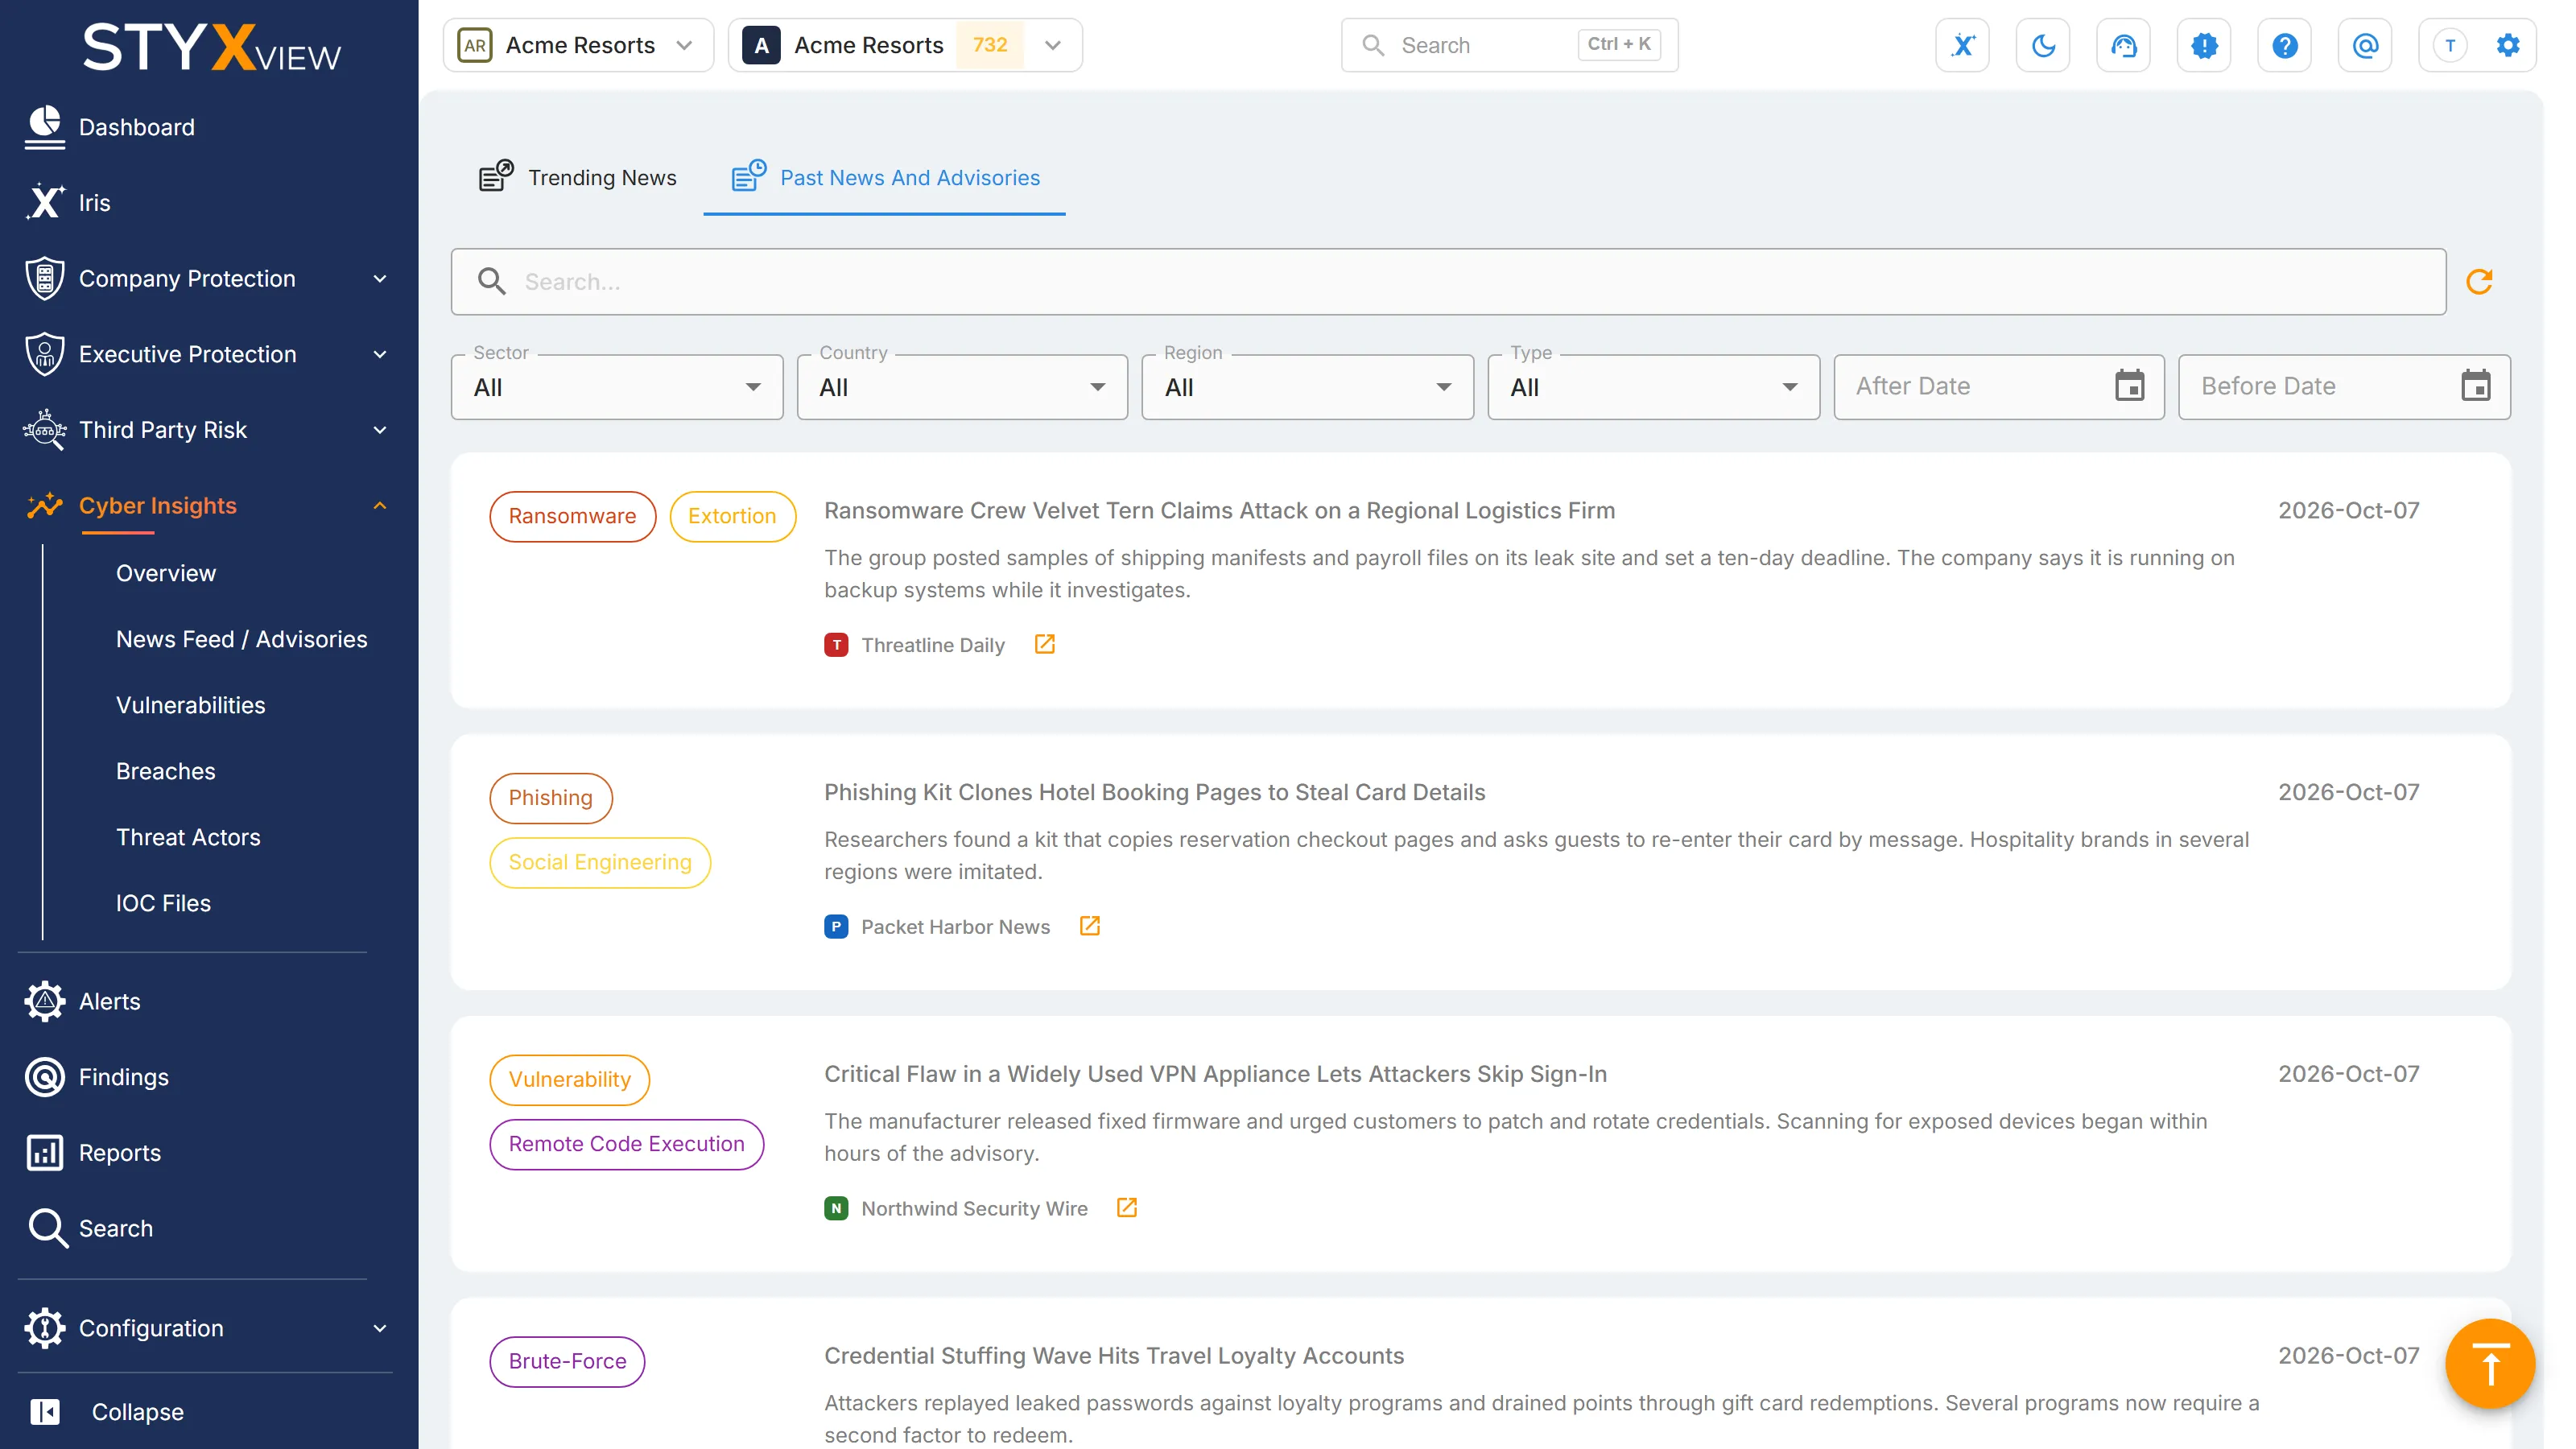Open support headset icon
Viewport: 2576px width, 1449px height.
[2123, 45]
